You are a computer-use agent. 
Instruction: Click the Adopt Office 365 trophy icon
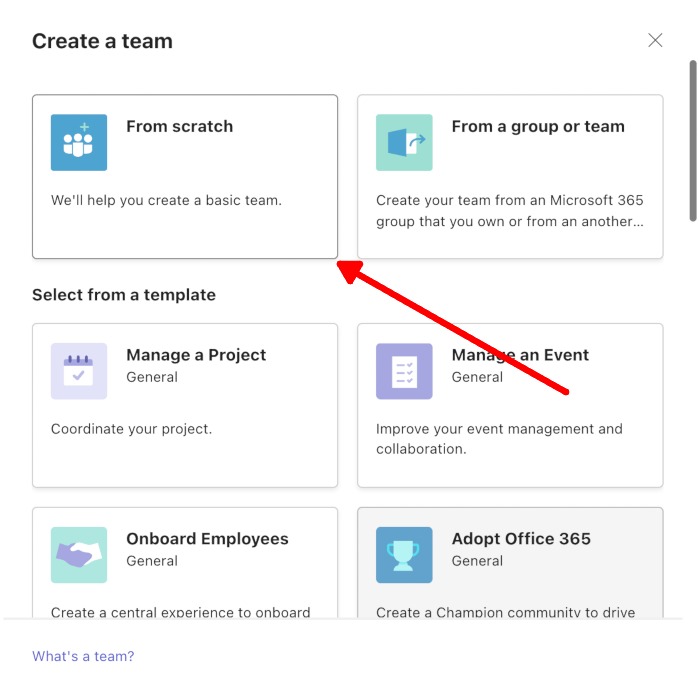[404, 555]
